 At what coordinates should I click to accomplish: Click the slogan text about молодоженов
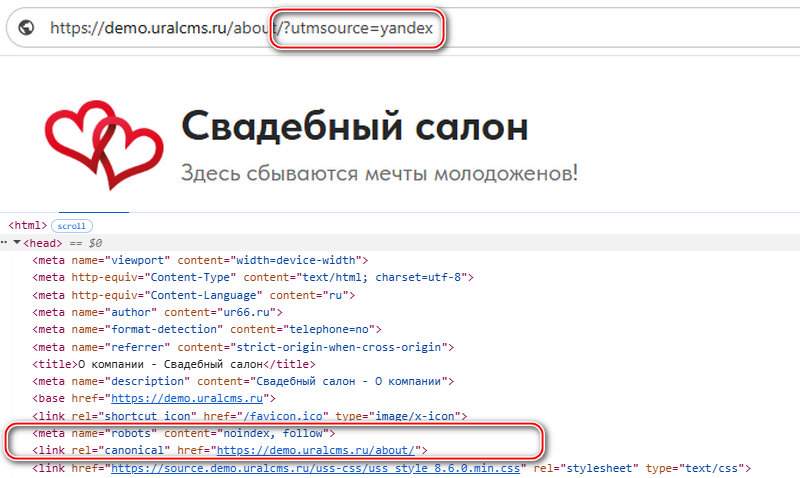coord(379,173)
